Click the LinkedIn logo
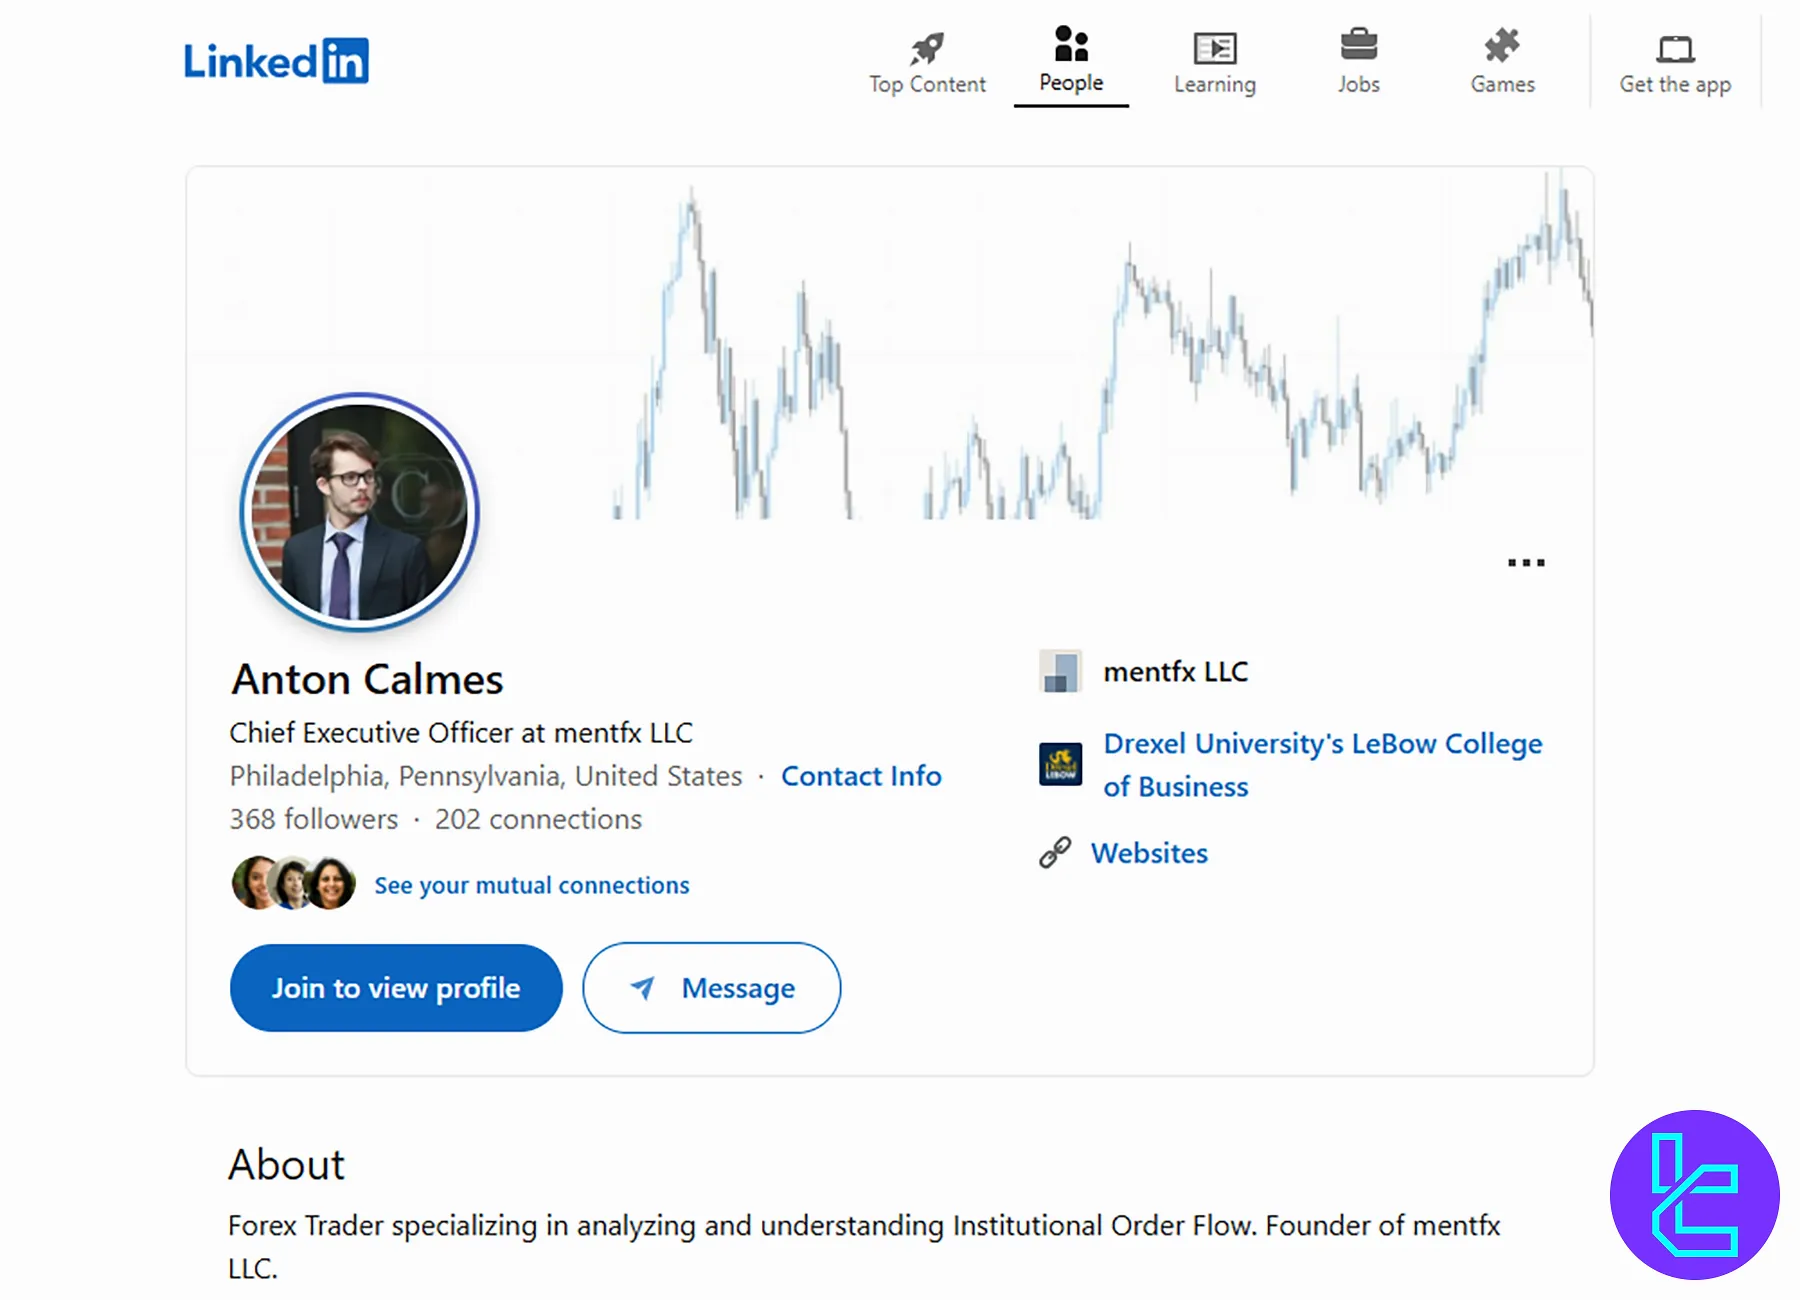Image resolution: width=1800 pixels, height=1300 pixels. [277, 60]
